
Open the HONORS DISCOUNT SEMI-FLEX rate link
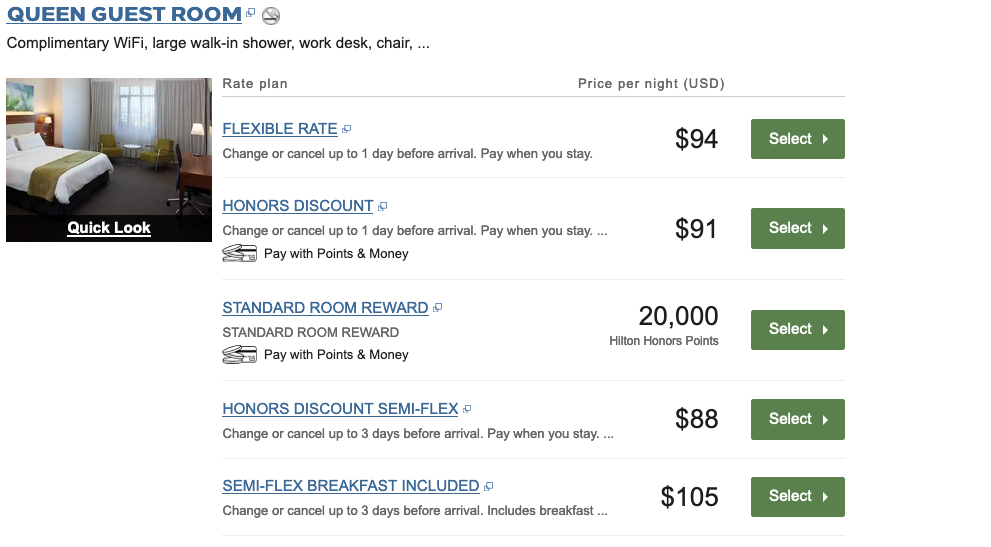pyautogui.click(x=340, y=409)
